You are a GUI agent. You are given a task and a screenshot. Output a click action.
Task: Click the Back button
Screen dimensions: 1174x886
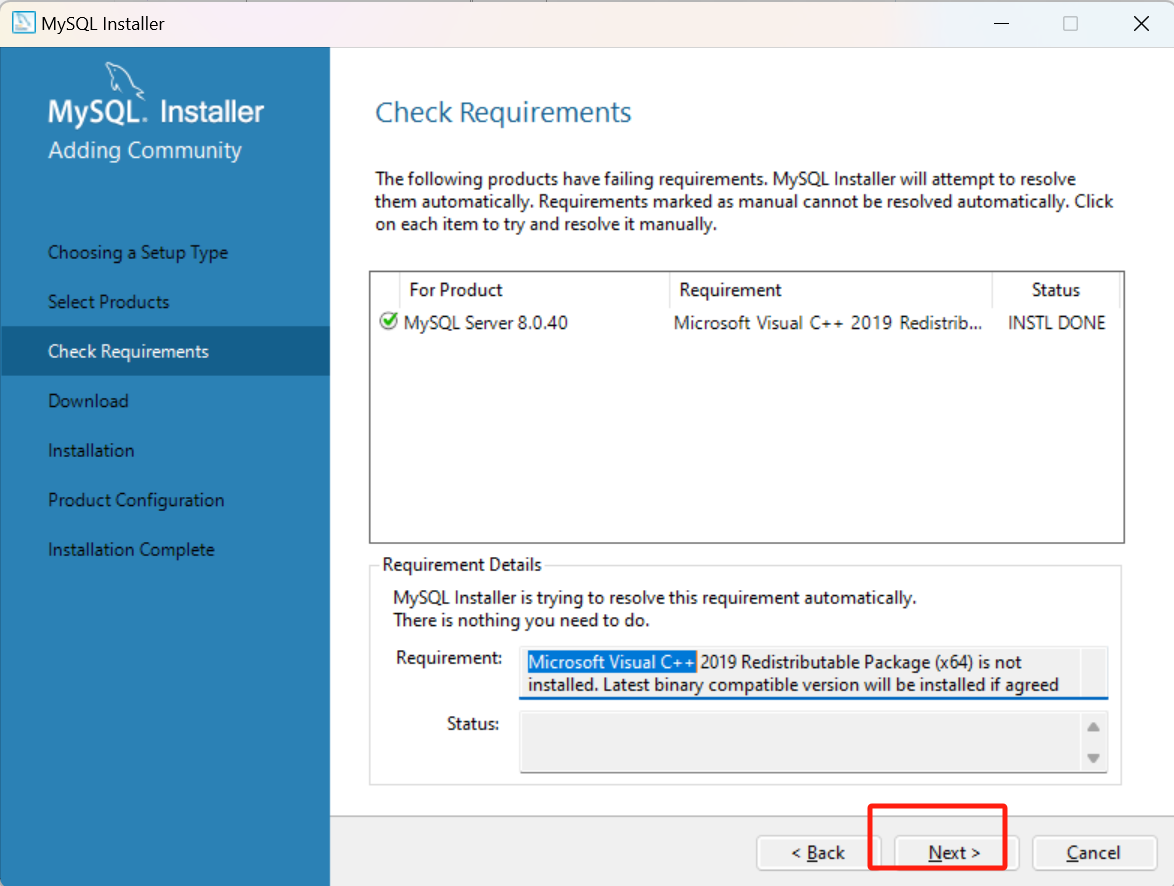click(818, 852)
